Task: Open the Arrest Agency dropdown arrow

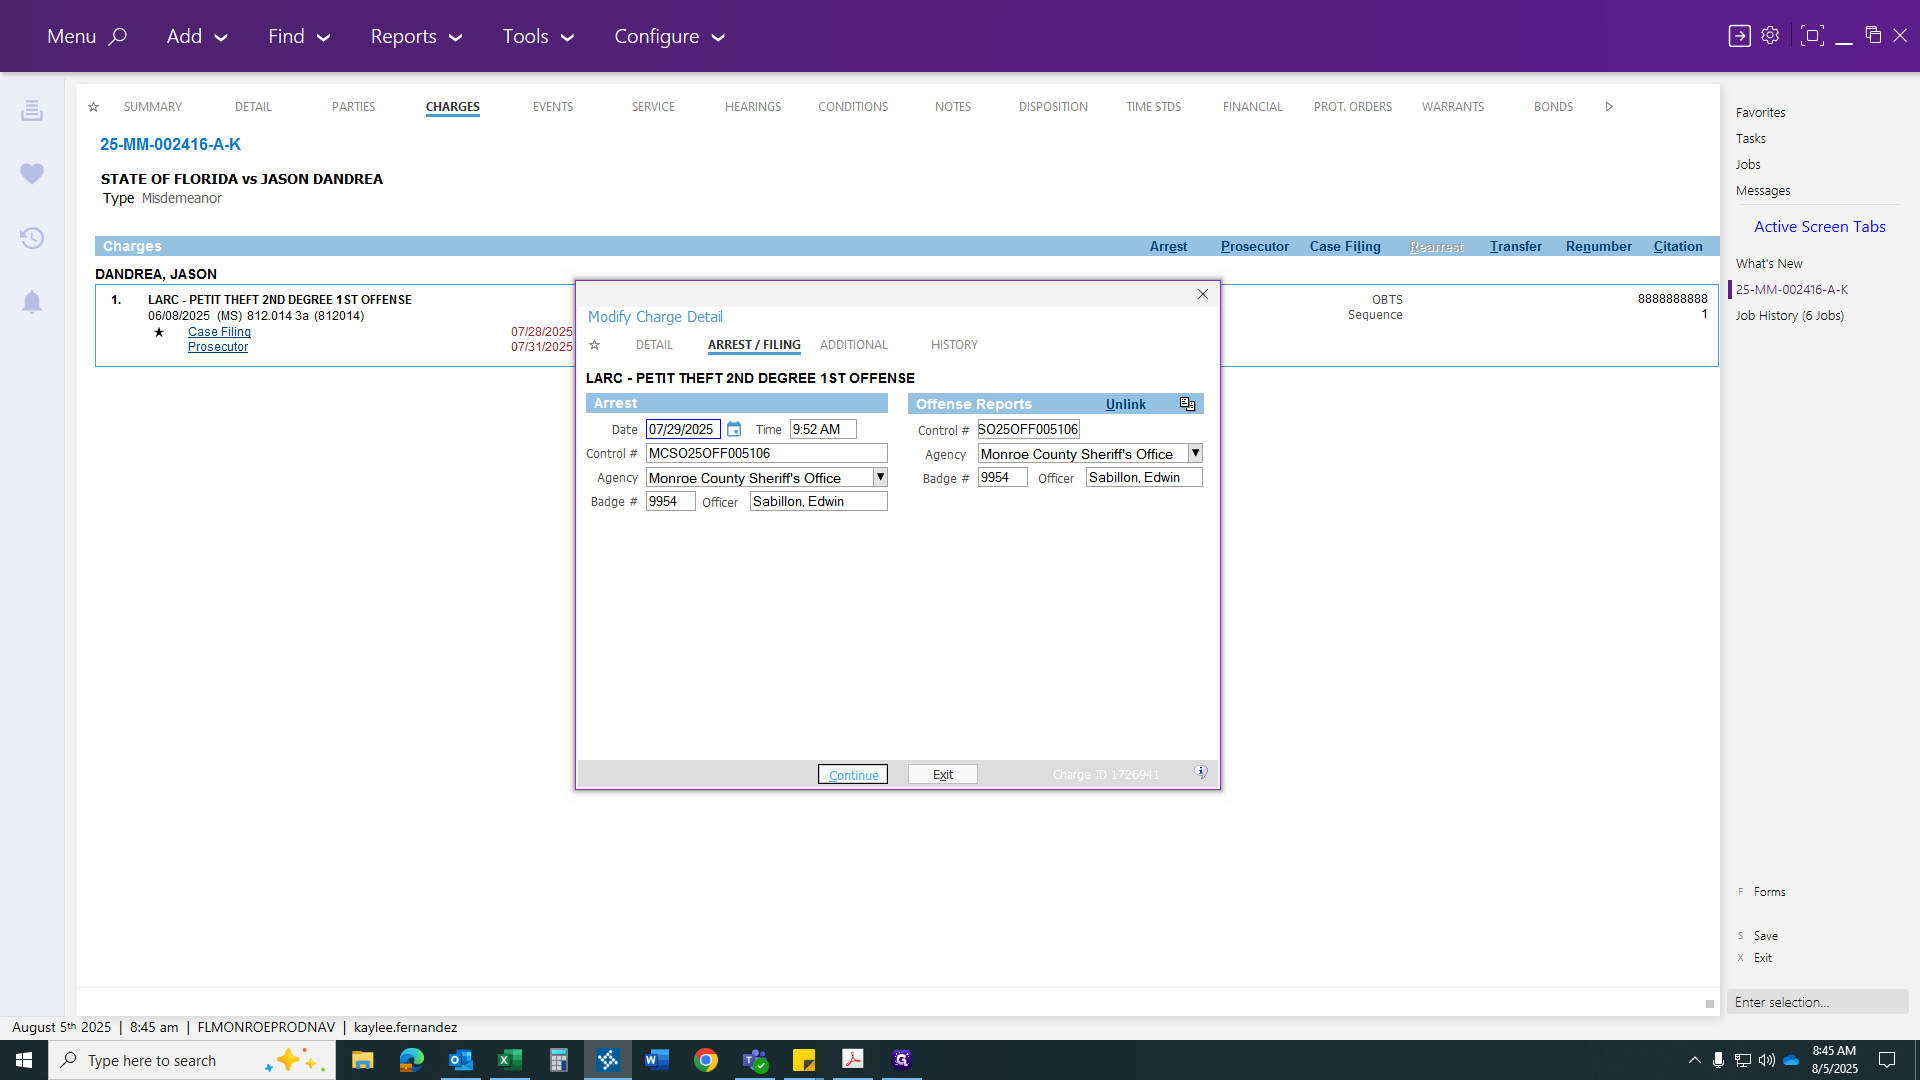Action: (880, 478)
